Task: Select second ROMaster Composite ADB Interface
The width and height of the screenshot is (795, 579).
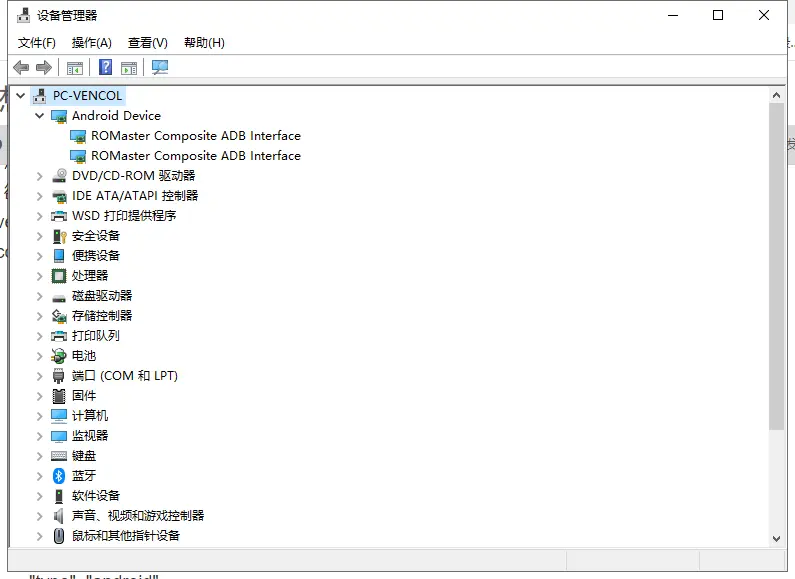Action: [195, 156]
